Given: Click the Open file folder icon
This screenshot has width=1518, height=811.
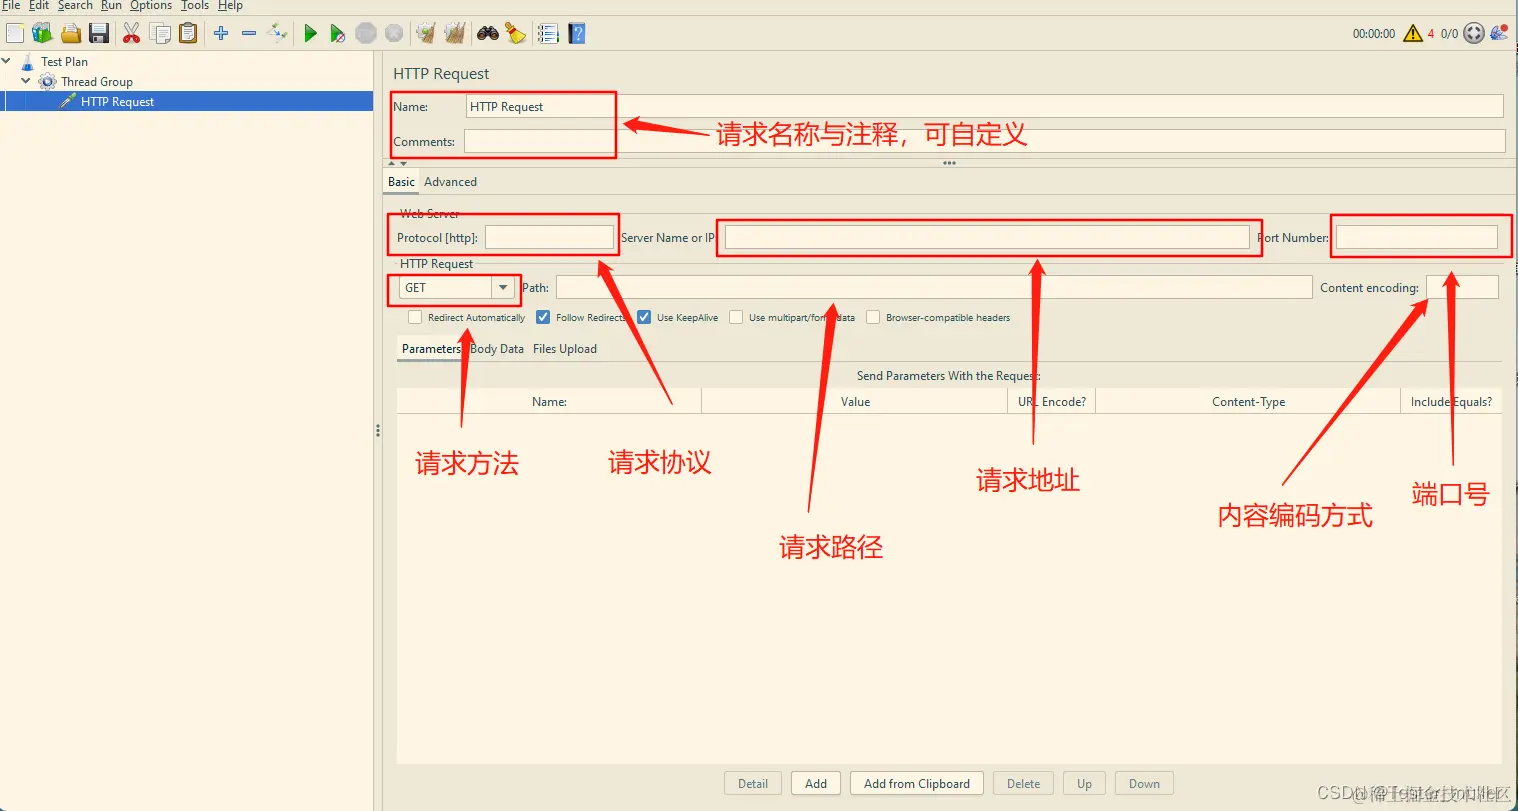Looking at the screenshot, I should tap(71, 33).
